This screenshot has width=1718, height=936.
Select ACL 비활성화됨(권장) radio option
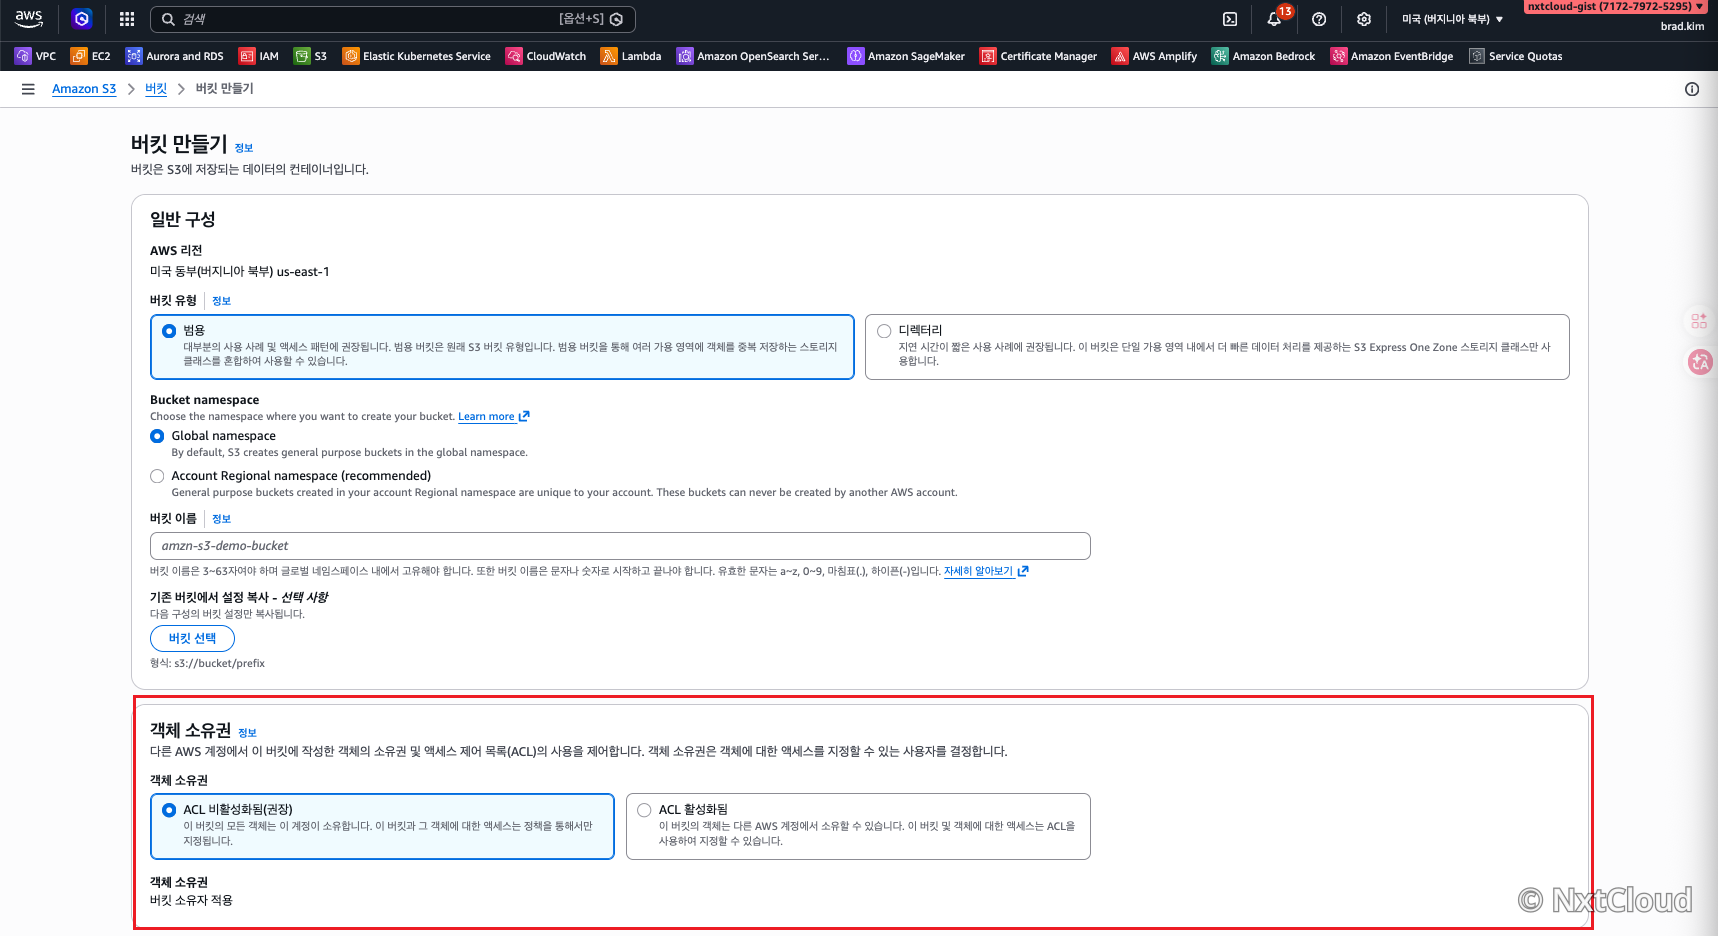169,810
